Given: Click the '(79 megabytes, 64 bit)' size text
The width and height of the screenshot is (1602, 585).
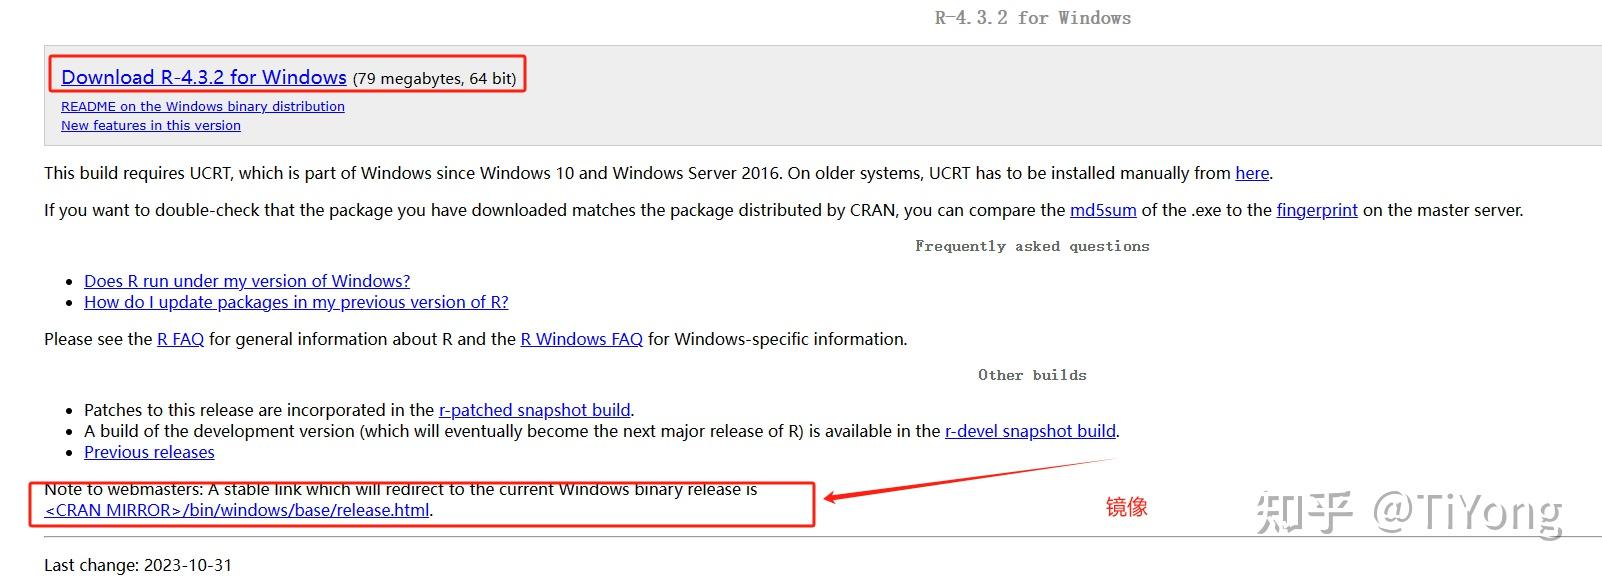Looking at the screenshot, I should [435, 78].
